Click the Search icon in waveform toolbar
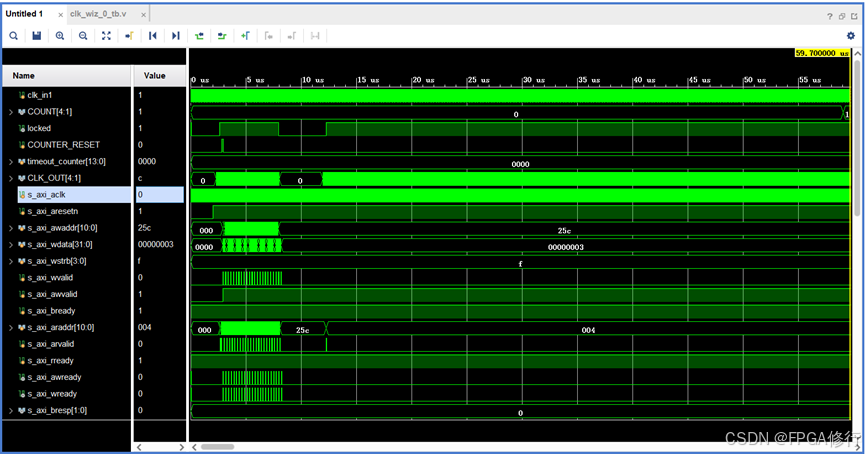 click(13, 36)
